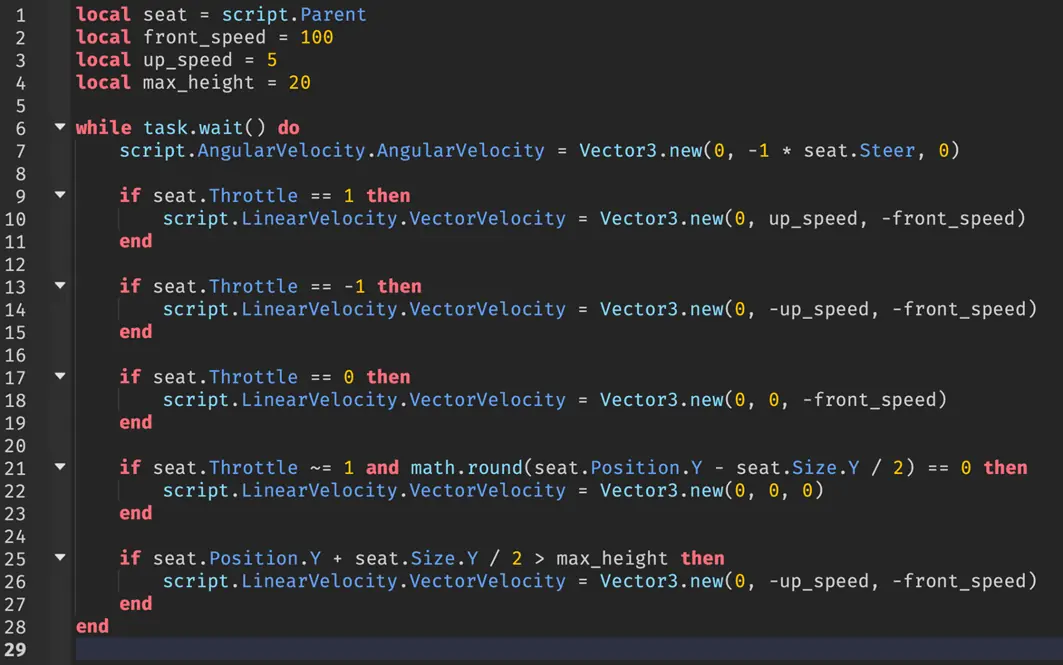Image resolution: width=1063 pixels, height=665 pixels.
Task: Click the 'and' keyword on line 21
Action: pyautogui.click(x=382, y=468)
